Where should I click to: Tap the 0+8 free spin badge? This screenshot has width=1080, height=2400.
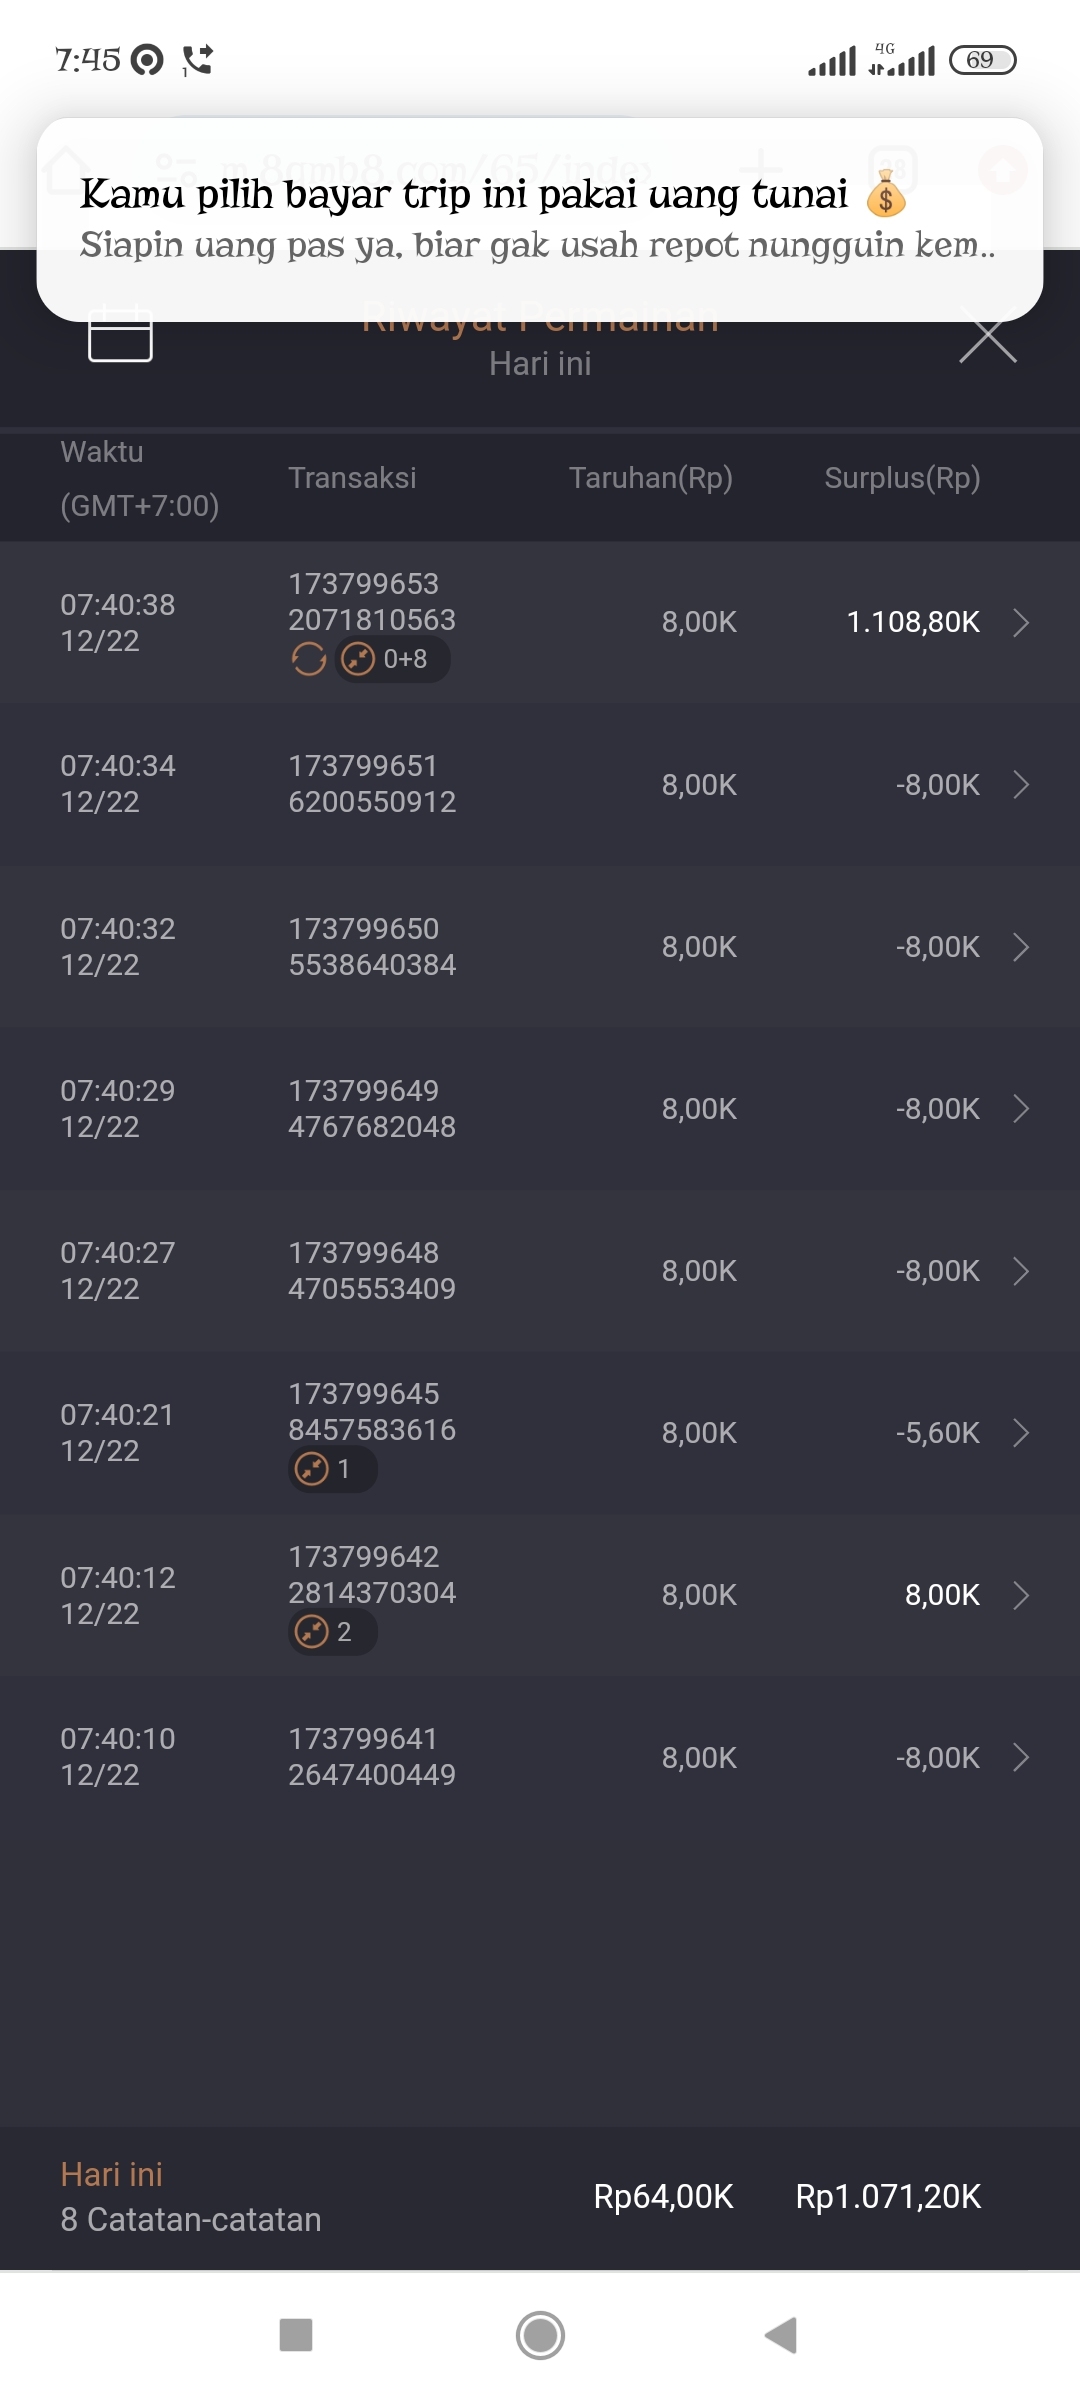coord(392,659)
